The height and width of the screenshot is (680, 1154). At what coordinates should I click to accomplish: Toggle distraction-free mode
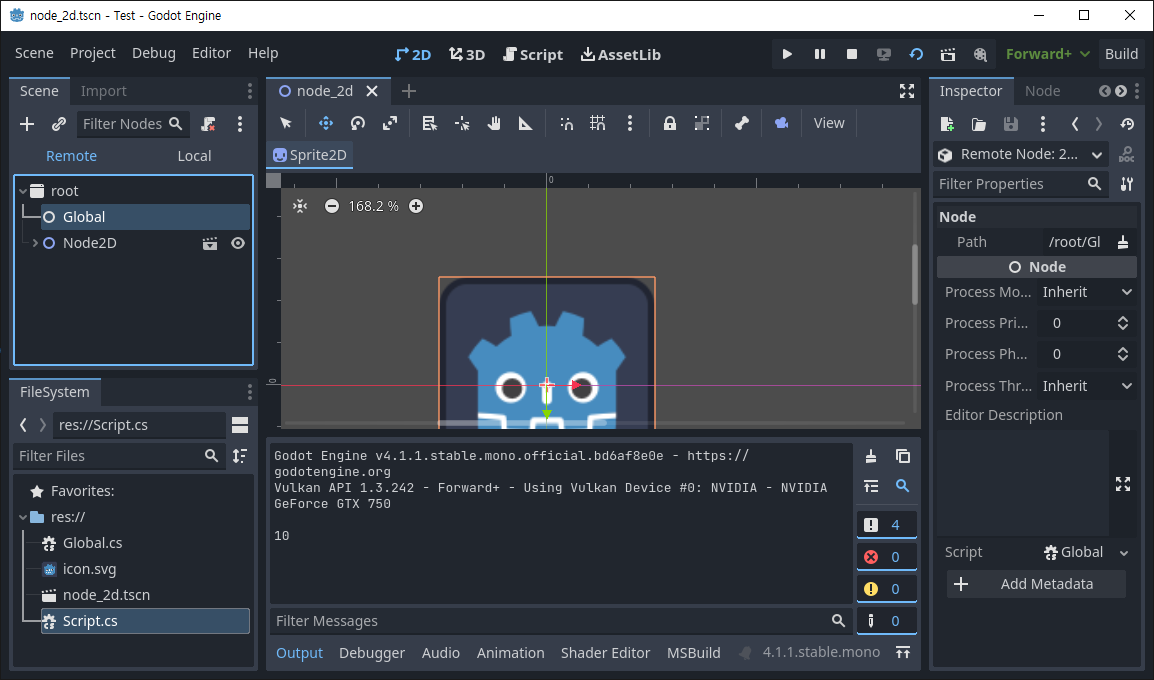[907, 91]
